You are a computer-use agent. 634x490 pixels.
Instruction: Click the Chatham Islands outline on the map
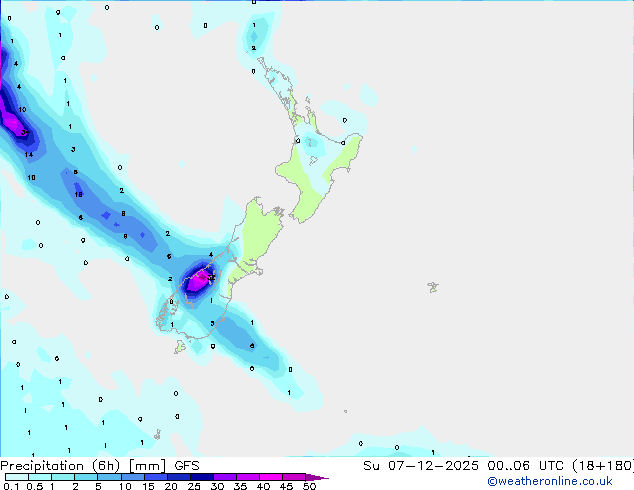[433, 287]
